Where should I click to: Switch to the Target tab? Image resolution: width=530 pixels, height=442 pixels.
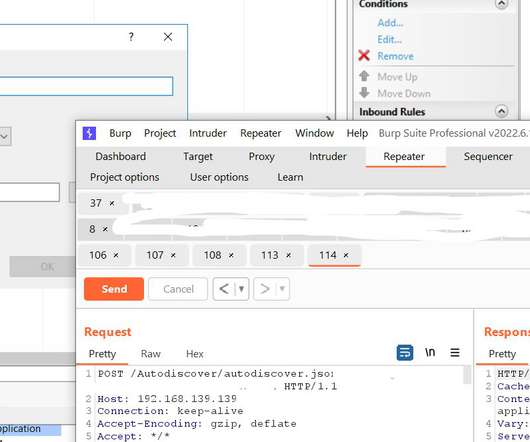[198, 156]
